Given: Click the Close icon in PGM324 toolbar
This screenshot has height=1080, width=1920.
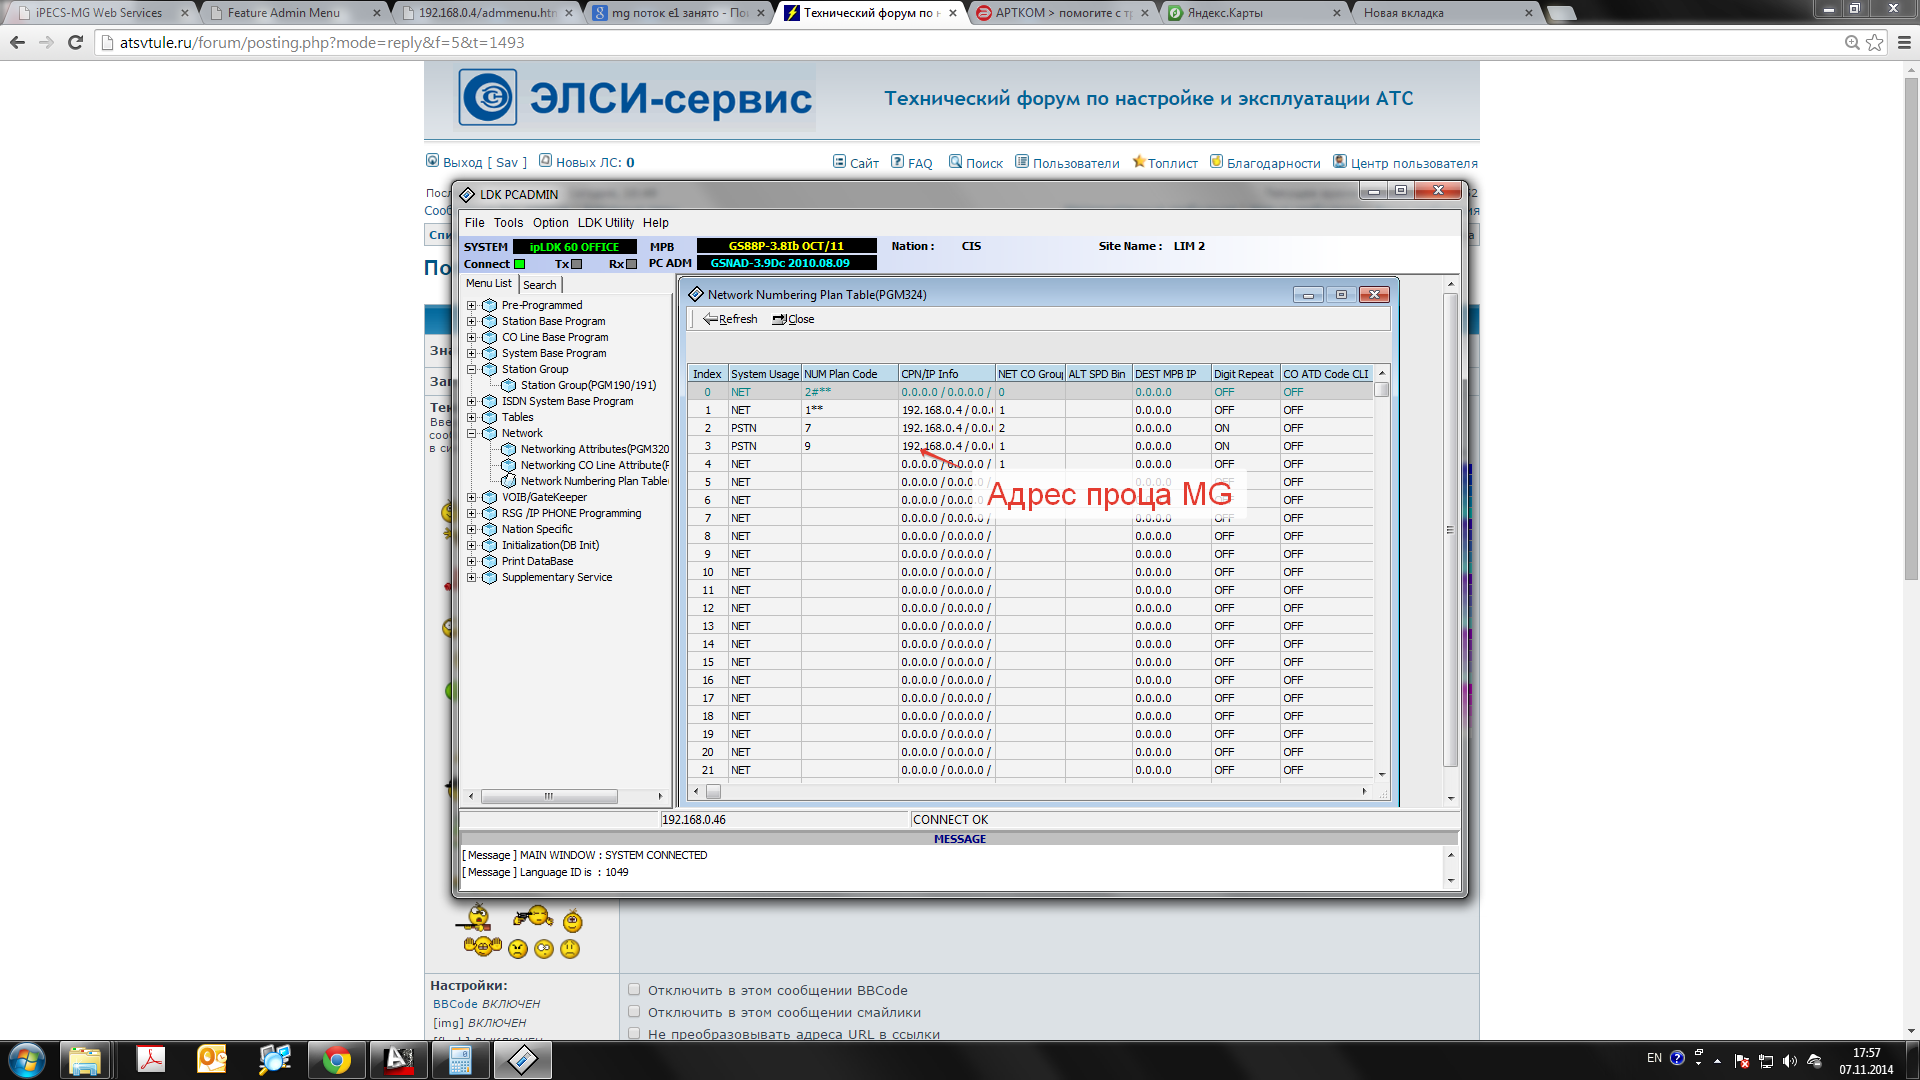Looking at the screenshot, I should coord(780,319).
